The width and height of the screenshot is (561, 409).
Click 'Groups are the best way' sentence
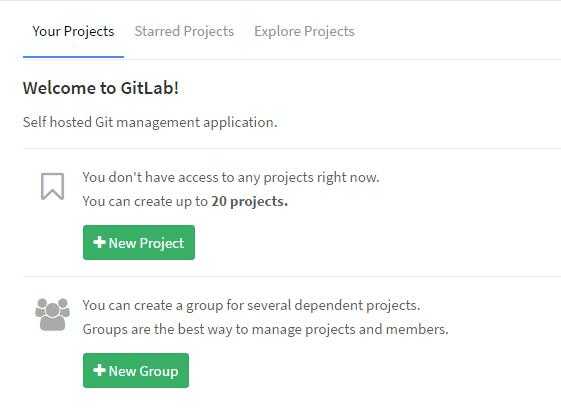pos(265,329)
